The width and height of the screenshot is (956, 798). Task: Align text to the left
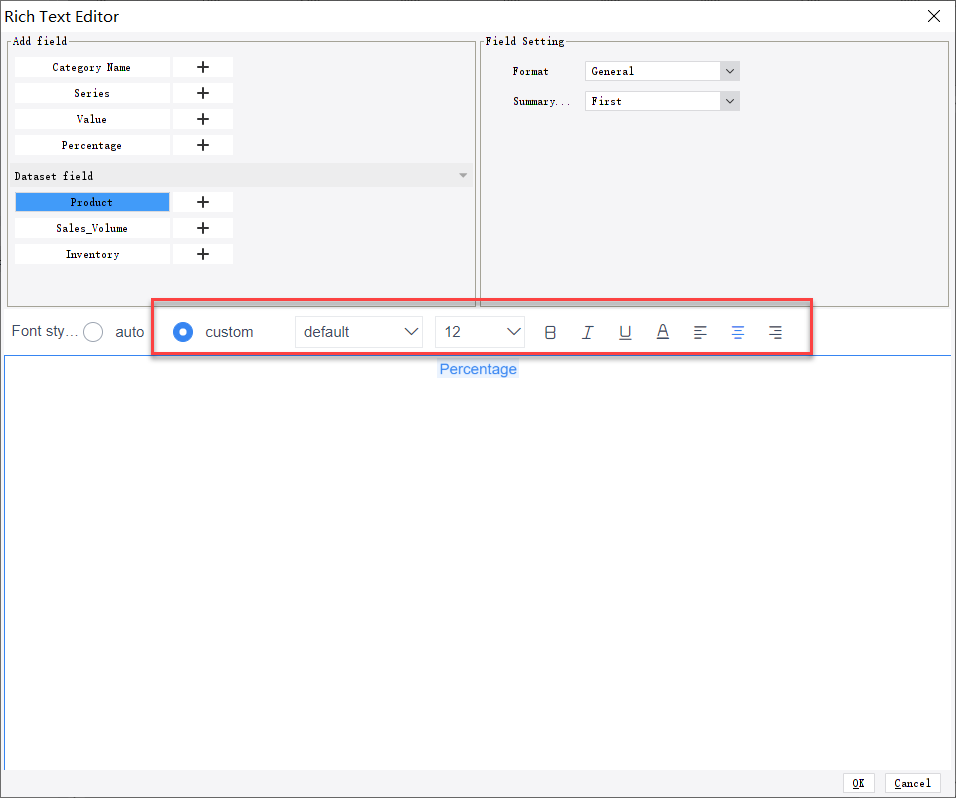pos(700,332)
